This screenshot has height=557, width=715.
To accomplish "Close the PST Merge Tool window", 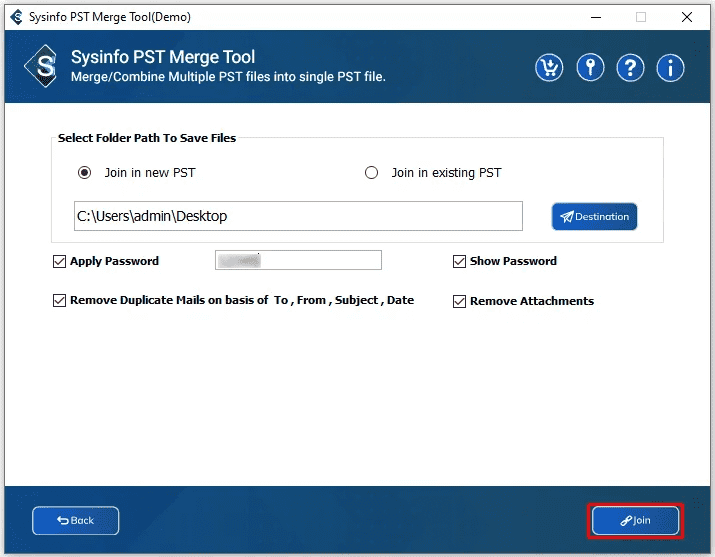I will (687, 17).
